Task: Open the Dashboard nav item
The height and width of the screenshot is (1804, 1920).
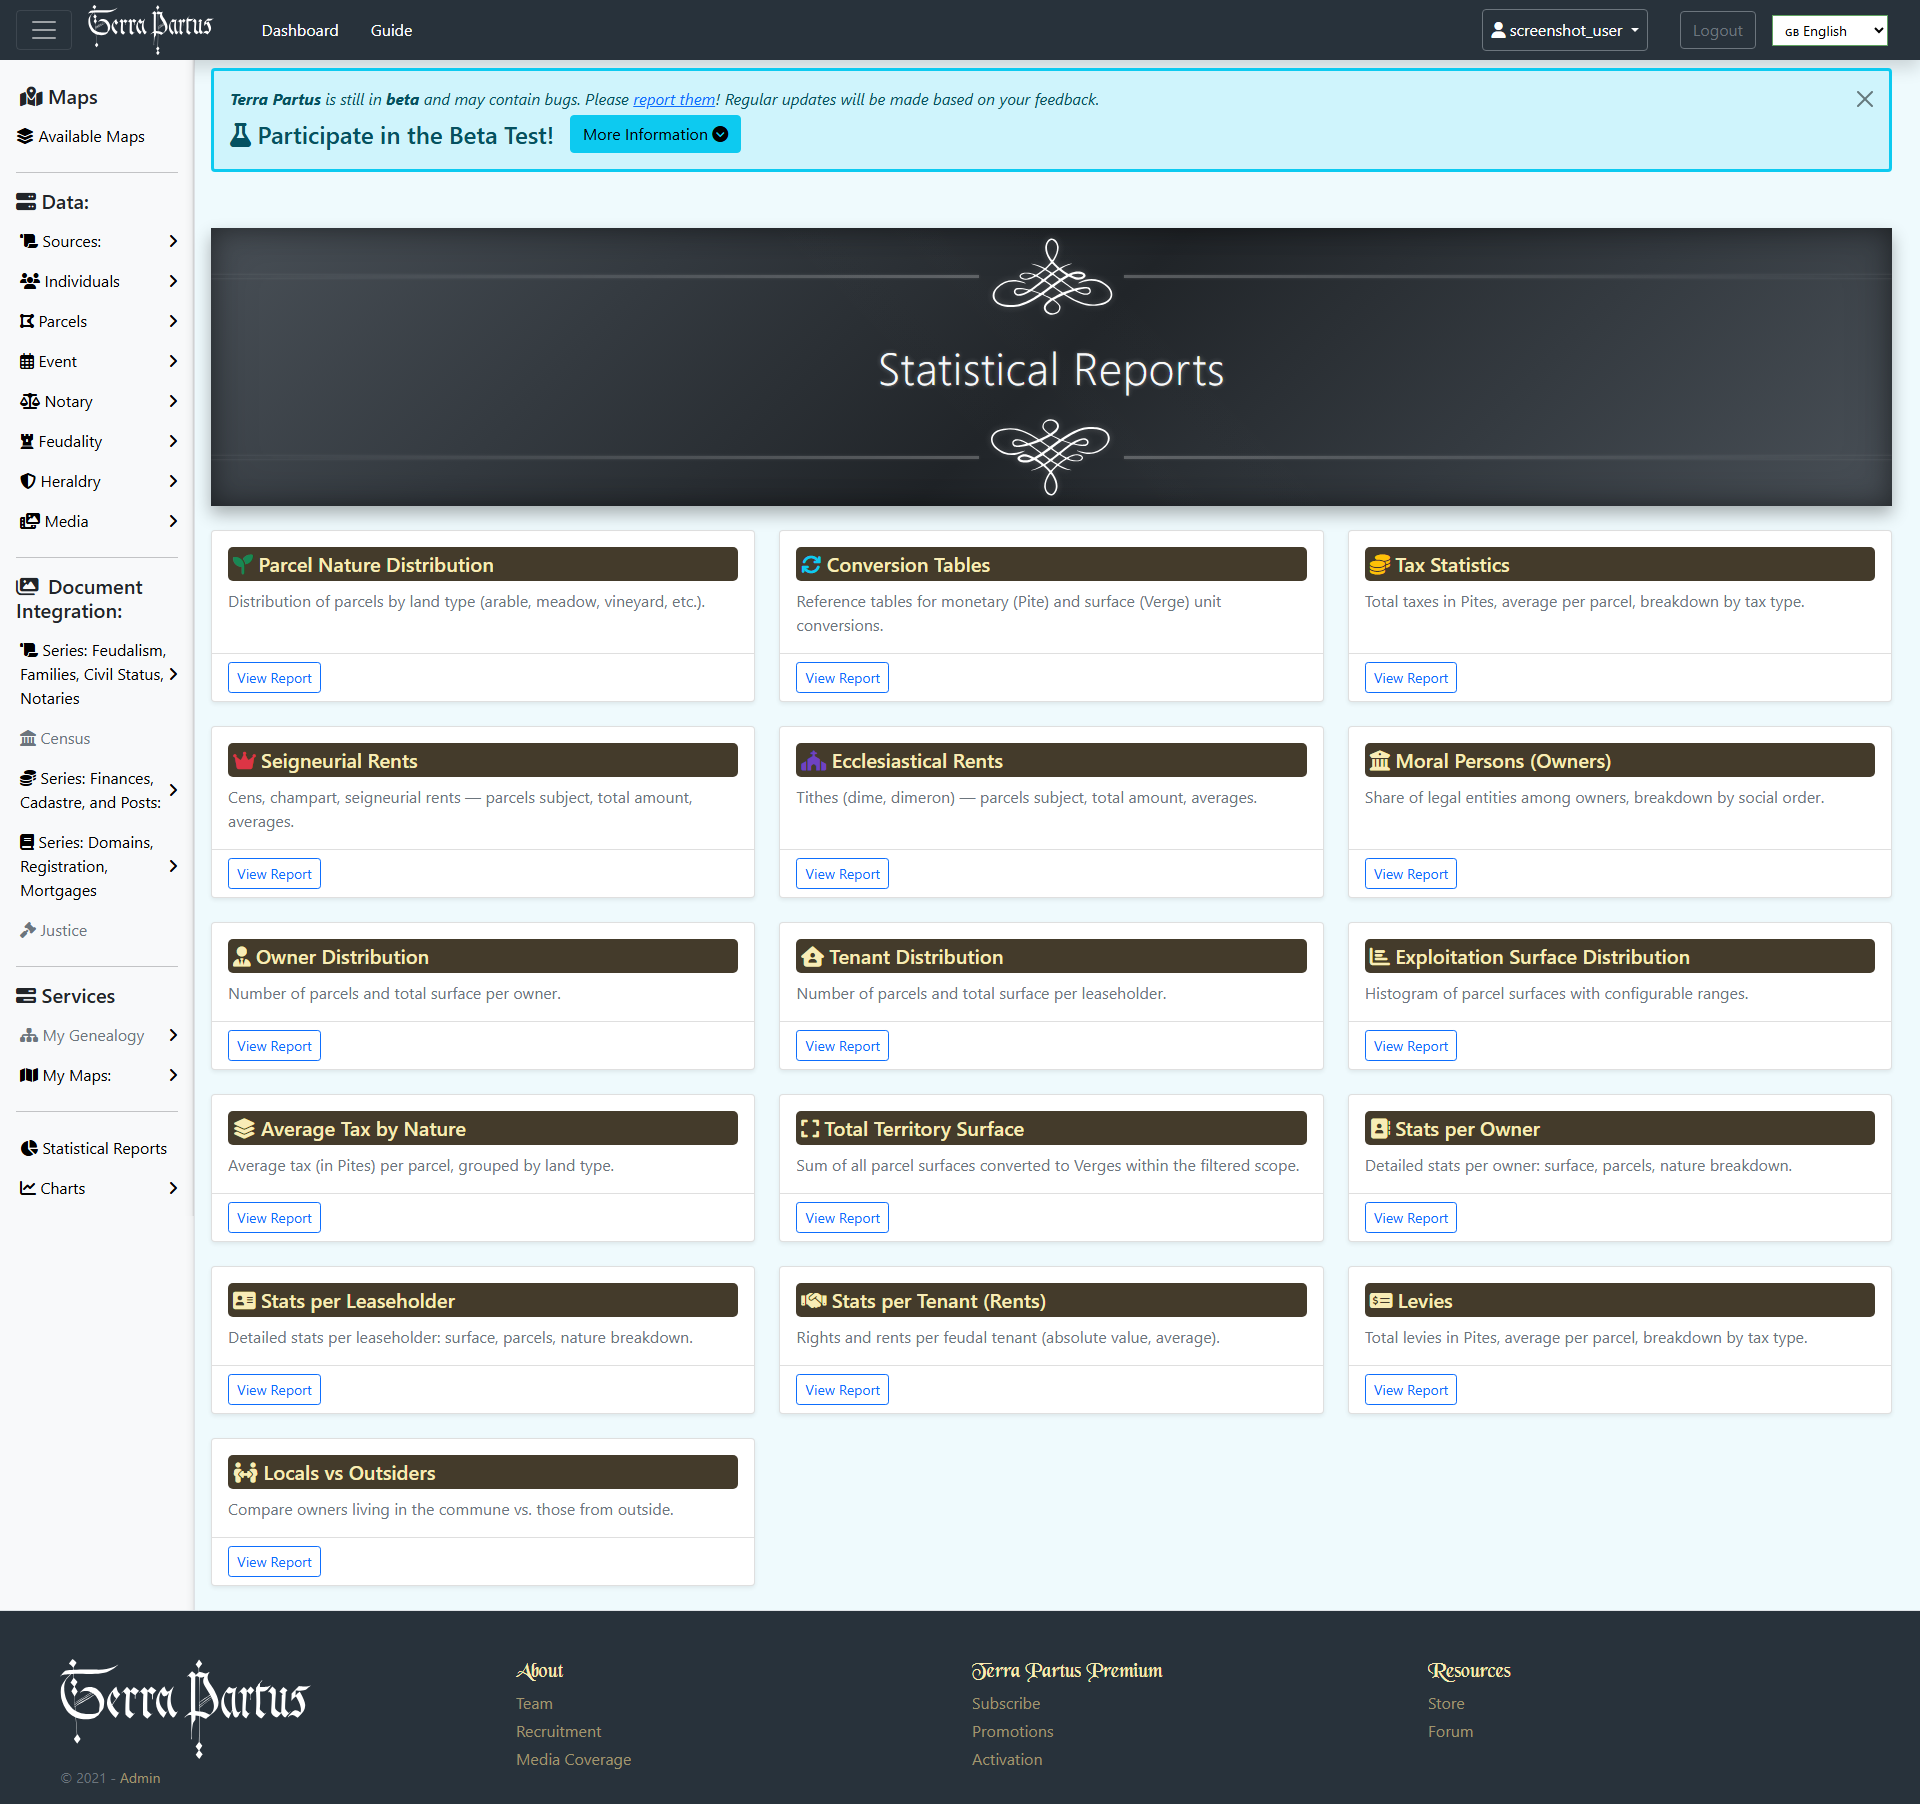Action: (x=300, y=30)
